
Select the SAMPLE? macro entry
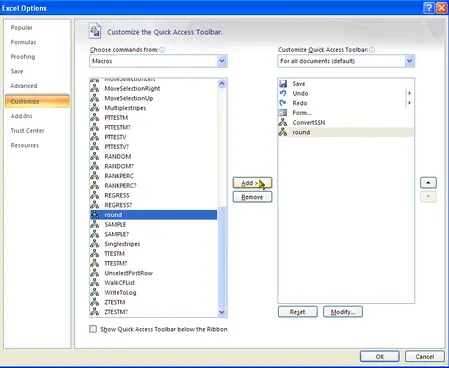click(154, 234)
